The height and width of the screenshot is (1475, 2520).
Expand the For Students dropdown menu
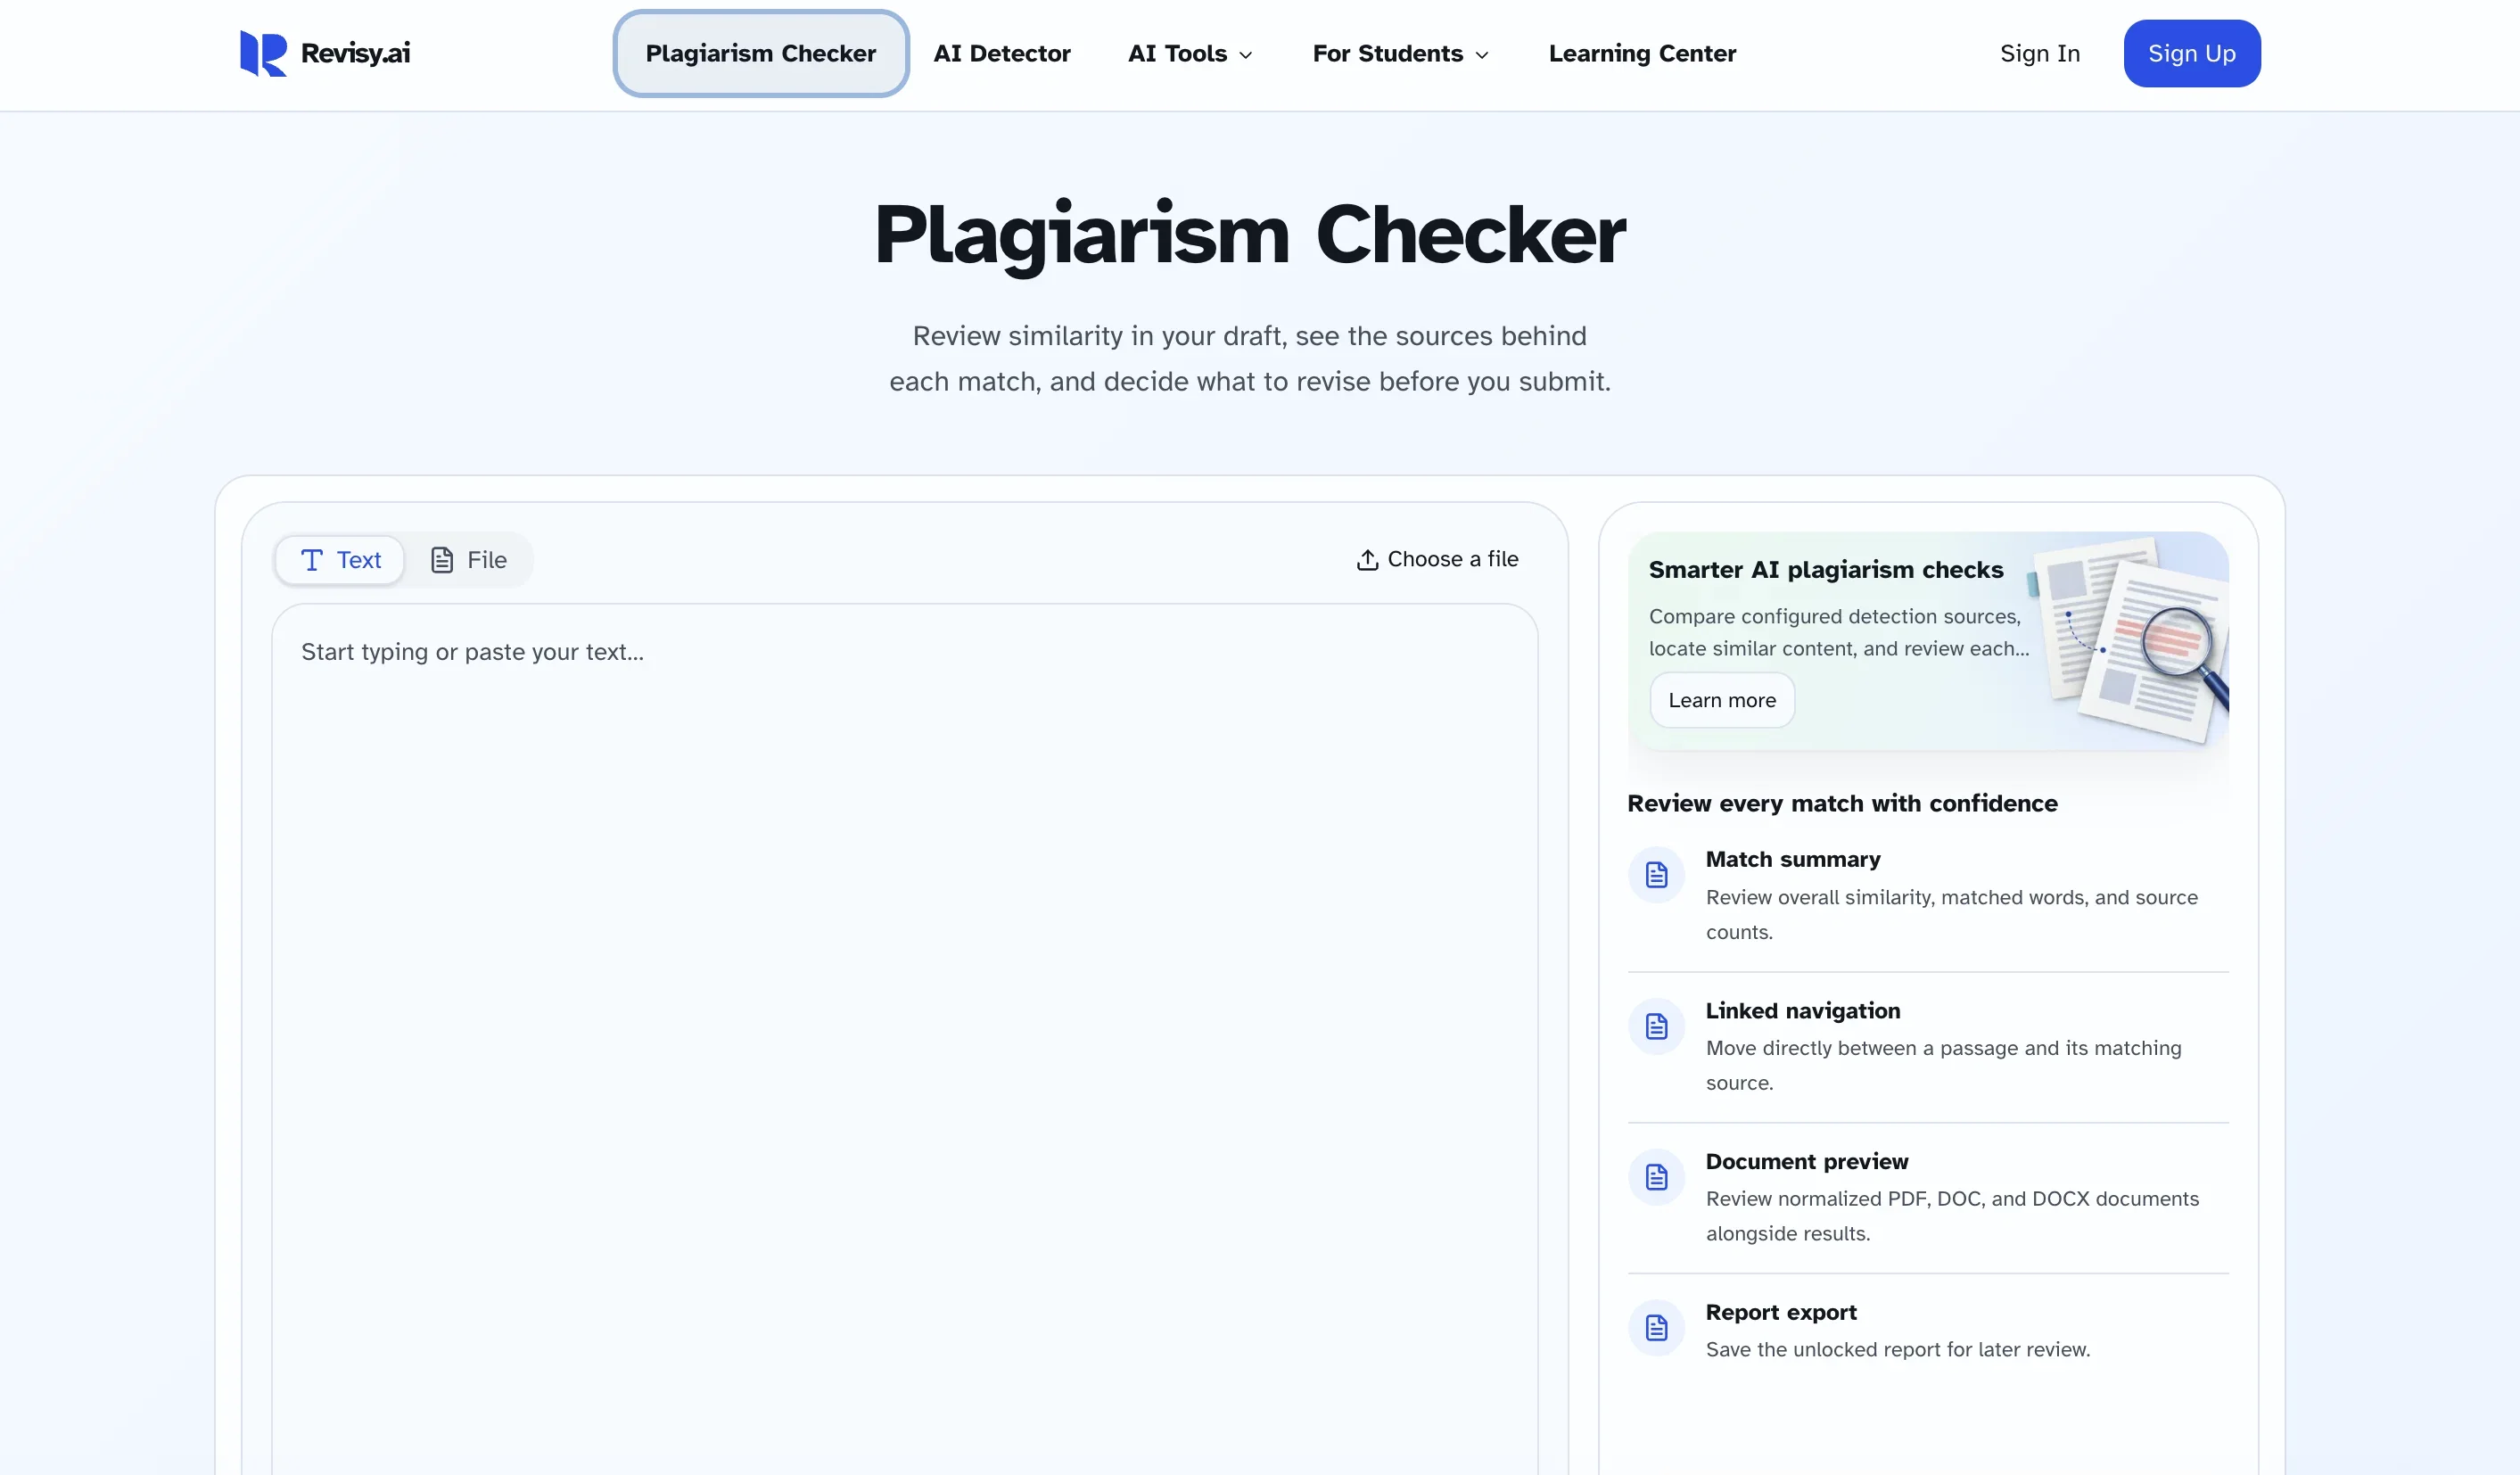pyautogui.click(x=1400, y=54)
